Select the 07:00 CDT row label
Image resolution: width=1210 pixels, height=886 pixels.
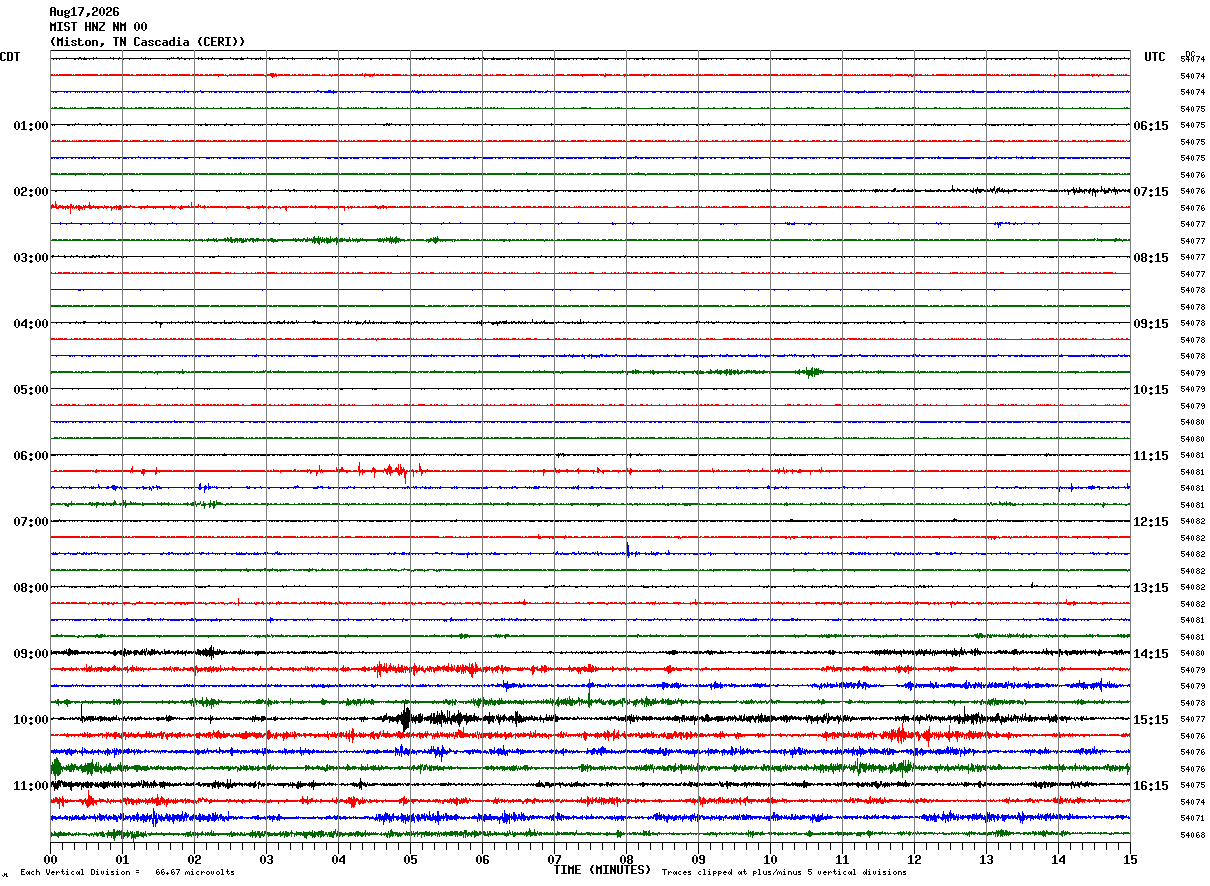click(31, 522)
